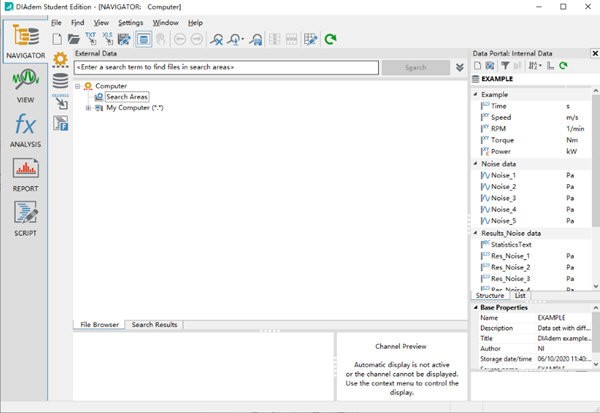
Task: Switch to the List tab in Data Portal
Action: [x=520, y=296]
